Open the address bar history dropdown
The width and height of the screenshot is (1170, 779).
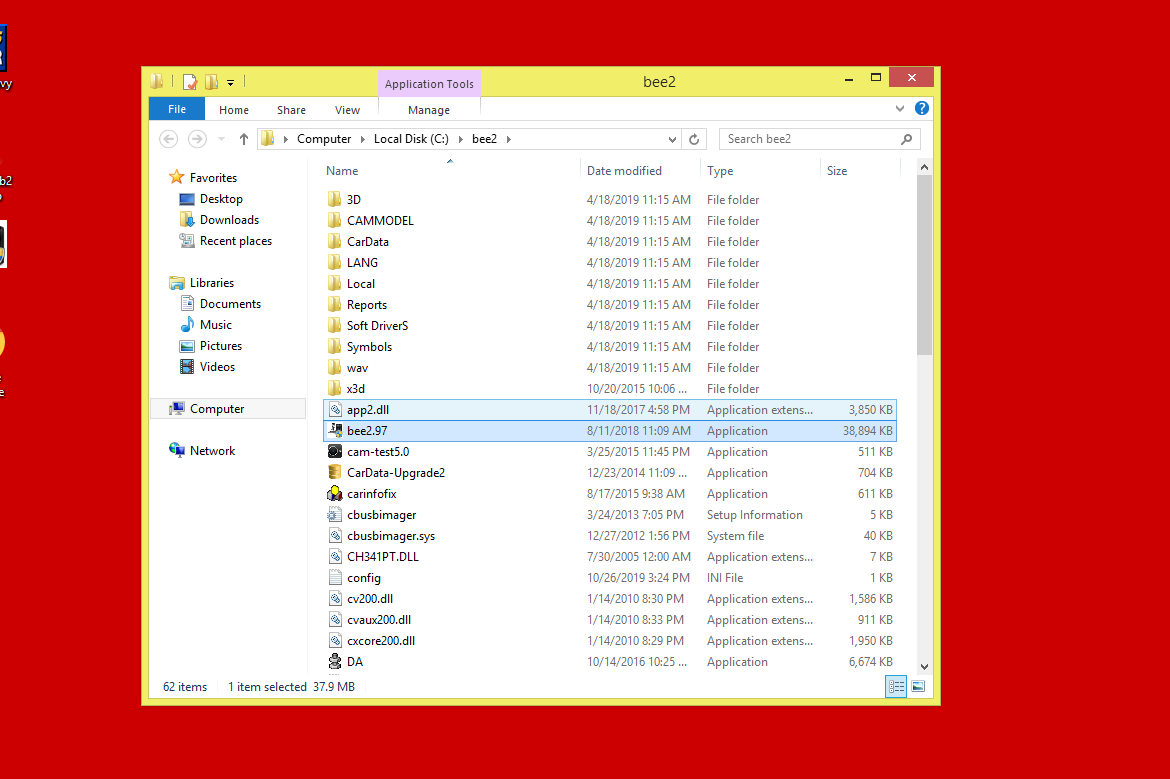[x=672, y=139]
